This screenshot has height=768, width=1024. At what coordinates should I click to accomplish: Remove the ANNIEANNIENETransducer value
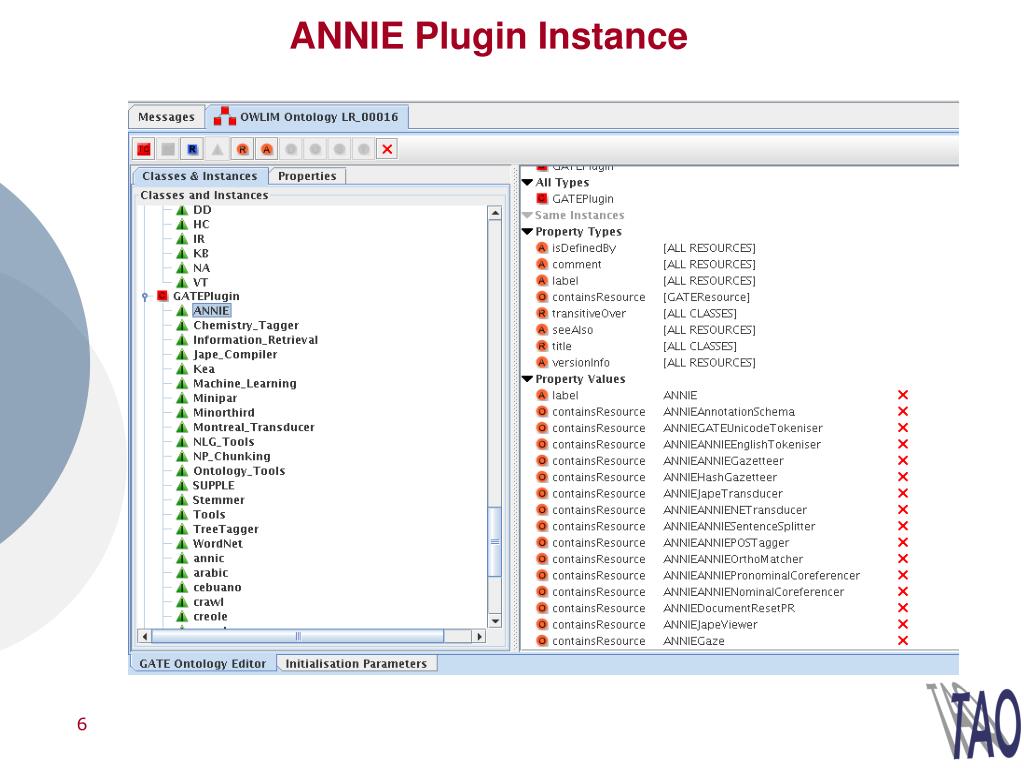click(x=903, y=509)
